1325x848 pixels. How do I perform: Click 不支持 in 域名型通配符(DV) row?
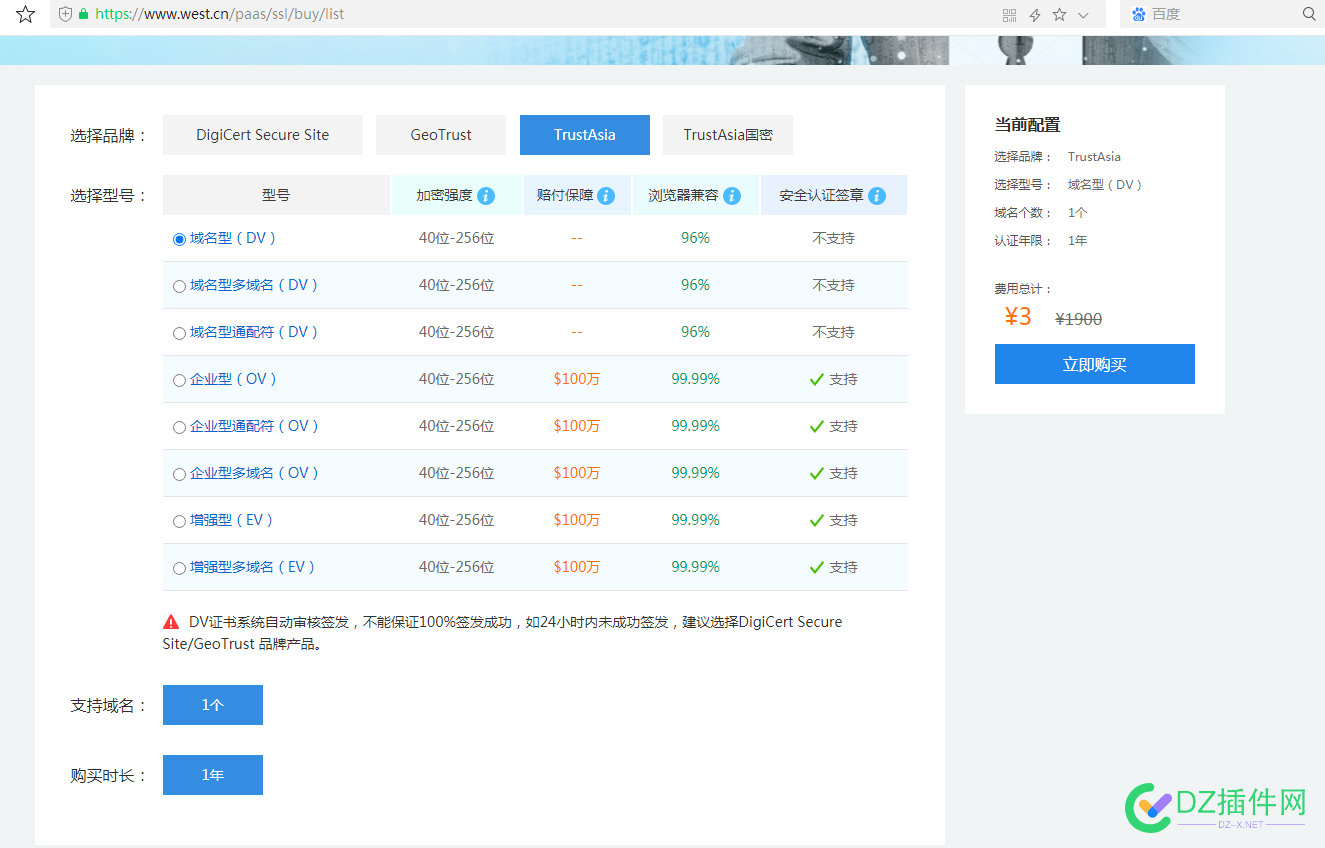coord(834,332)
